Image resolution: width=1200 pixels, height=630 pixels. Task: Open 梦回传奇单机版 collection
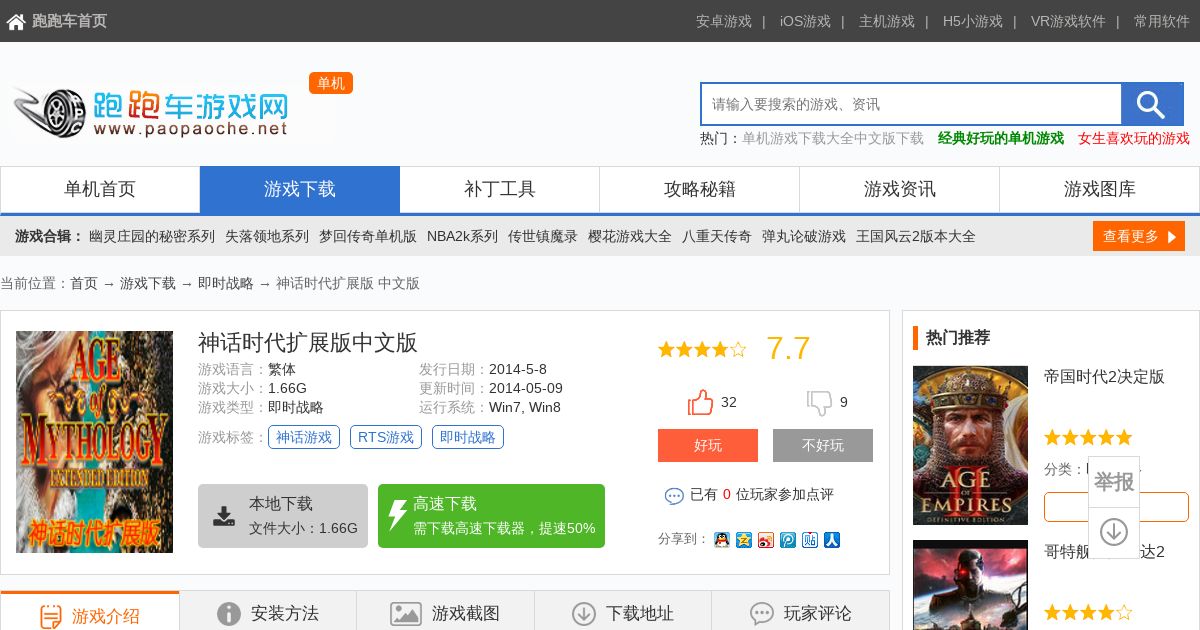[x=368, y=236]
